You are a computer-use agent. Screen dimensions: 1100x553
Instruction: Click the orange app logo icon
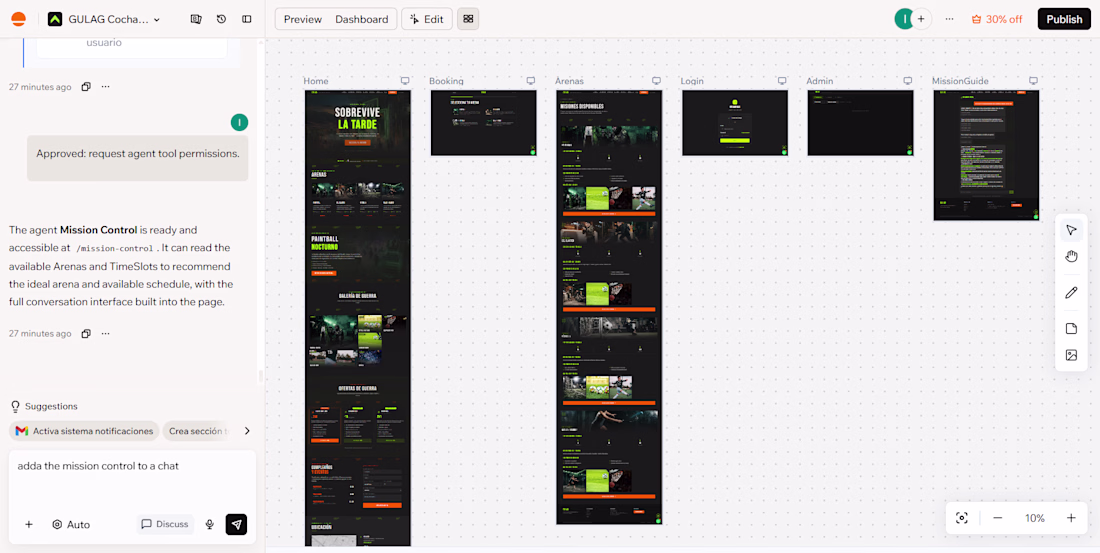click(18, 20)
